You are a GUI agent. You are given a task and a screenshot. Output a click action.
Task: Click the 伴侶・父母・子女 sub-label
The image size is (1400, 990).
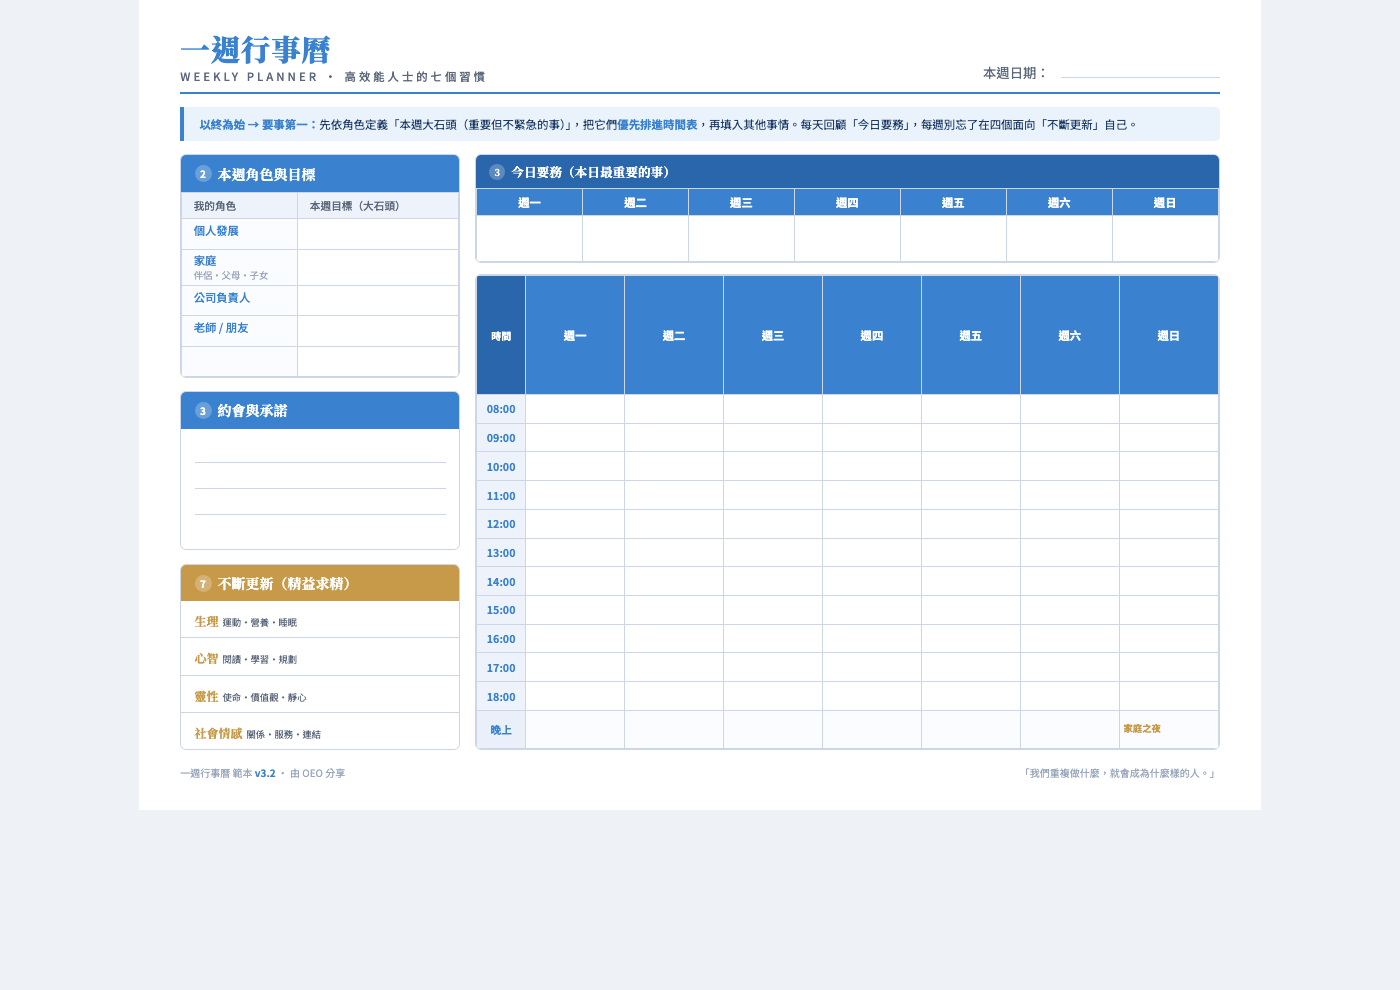click(231, 276)
